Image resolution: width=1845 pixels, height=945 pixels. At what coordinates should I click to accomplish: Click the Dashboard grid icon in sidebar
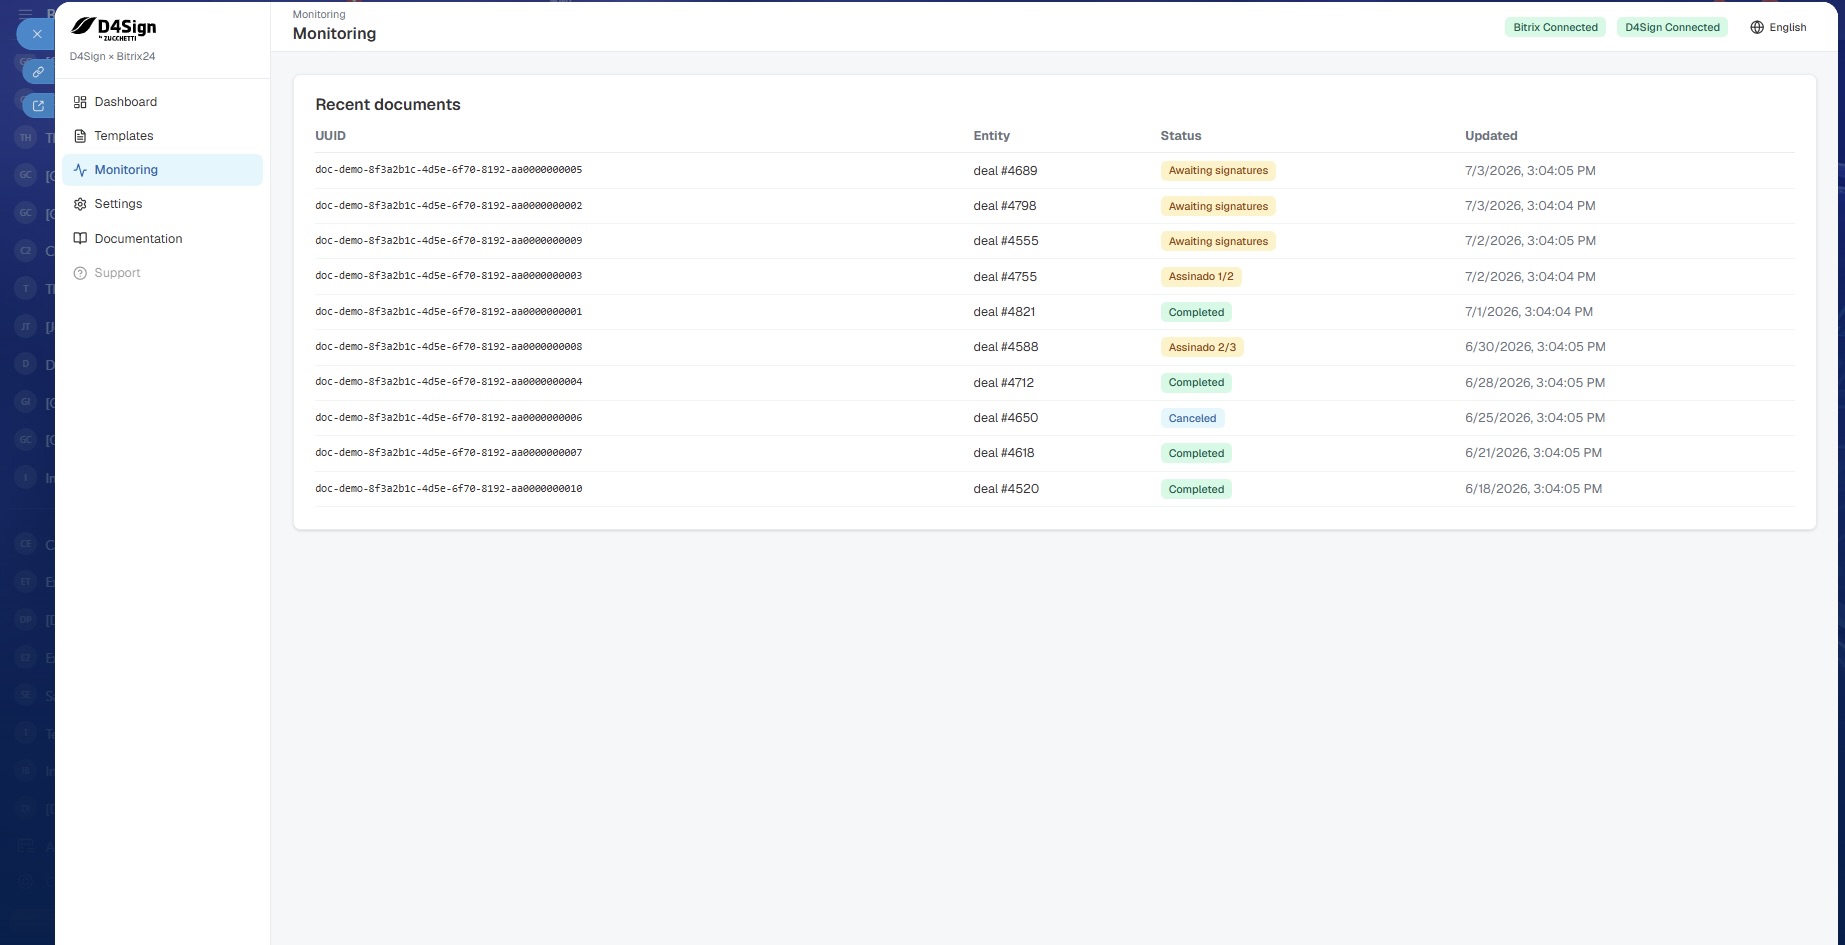tap(80, 102)
